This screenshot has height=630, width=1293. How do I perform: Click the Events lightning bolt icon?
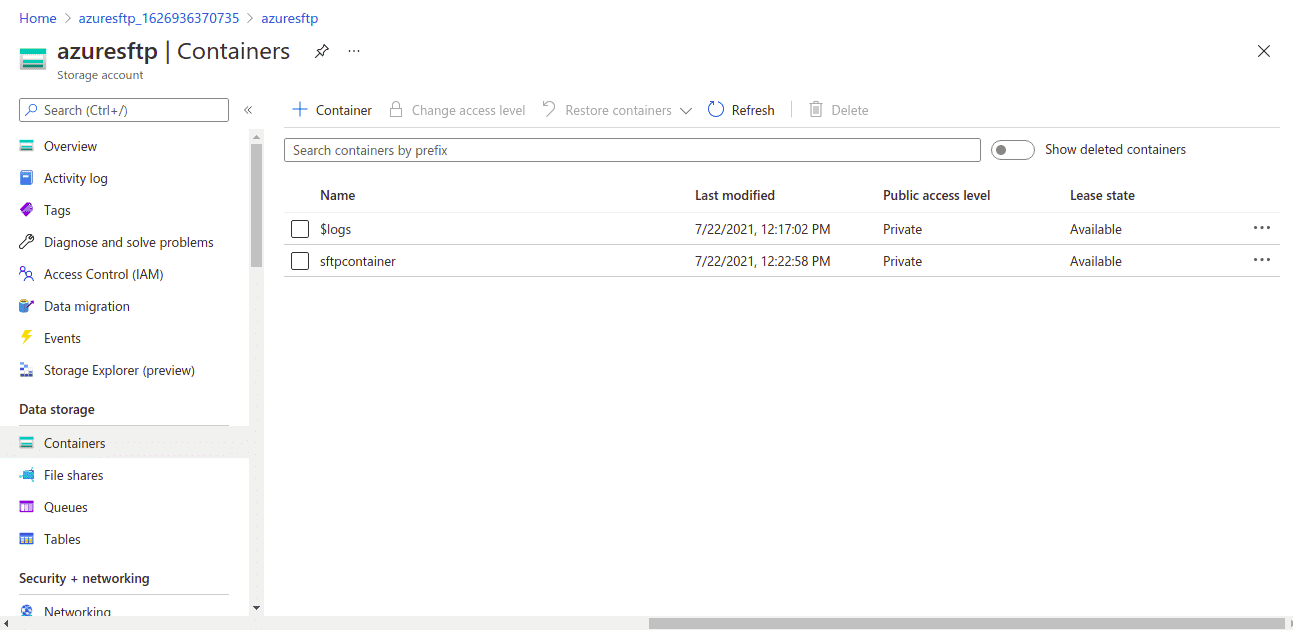point(27,338)
